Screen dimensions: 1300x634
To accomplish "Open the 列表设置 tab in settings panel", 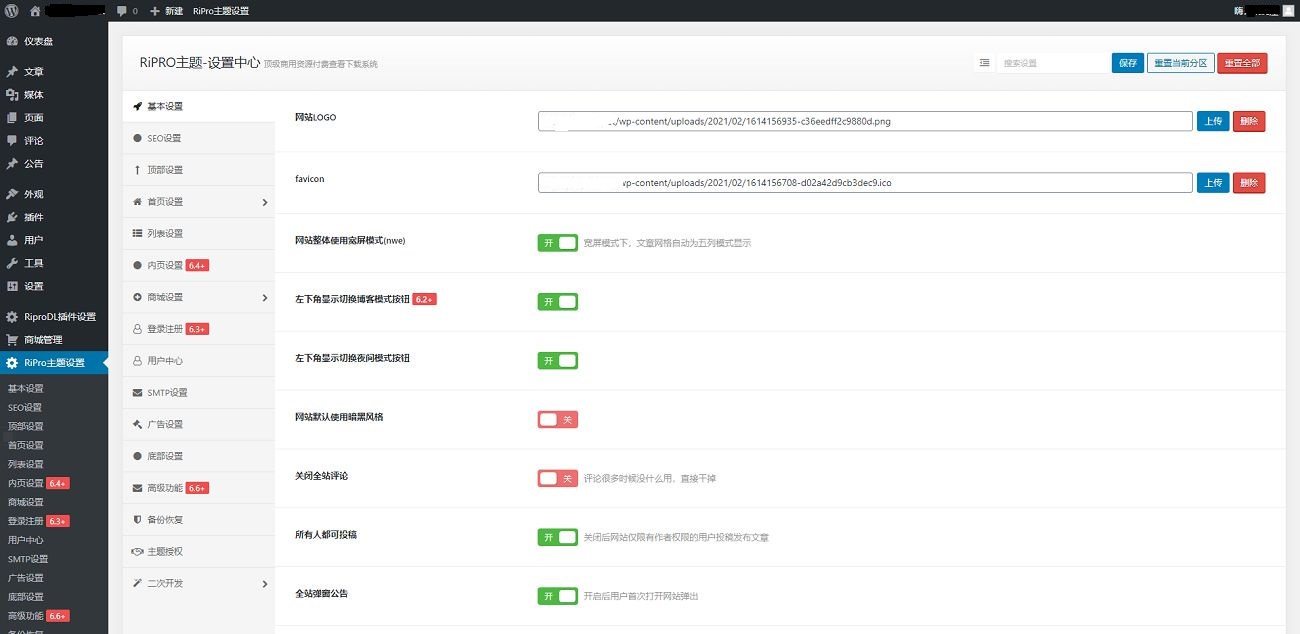I will [x=198, y=234].
